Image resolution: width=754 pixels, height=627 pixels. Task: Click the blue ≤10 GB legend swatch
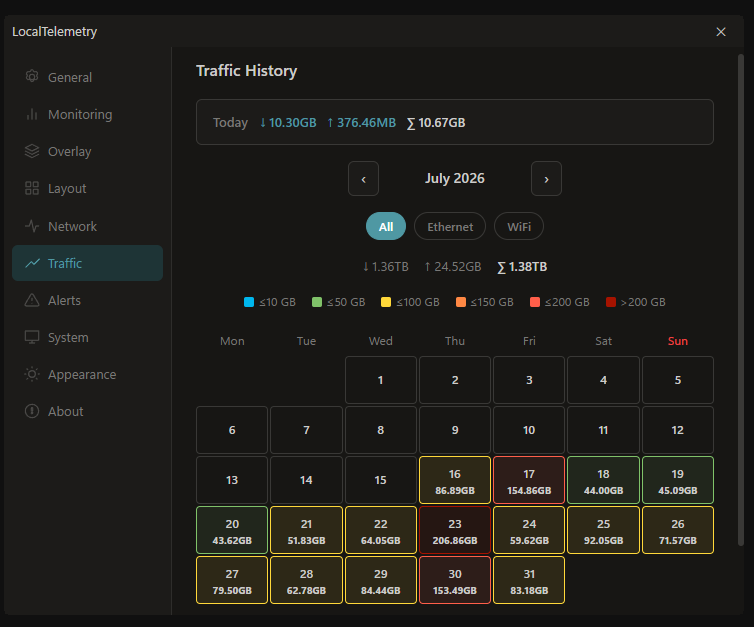coord(249,302)
